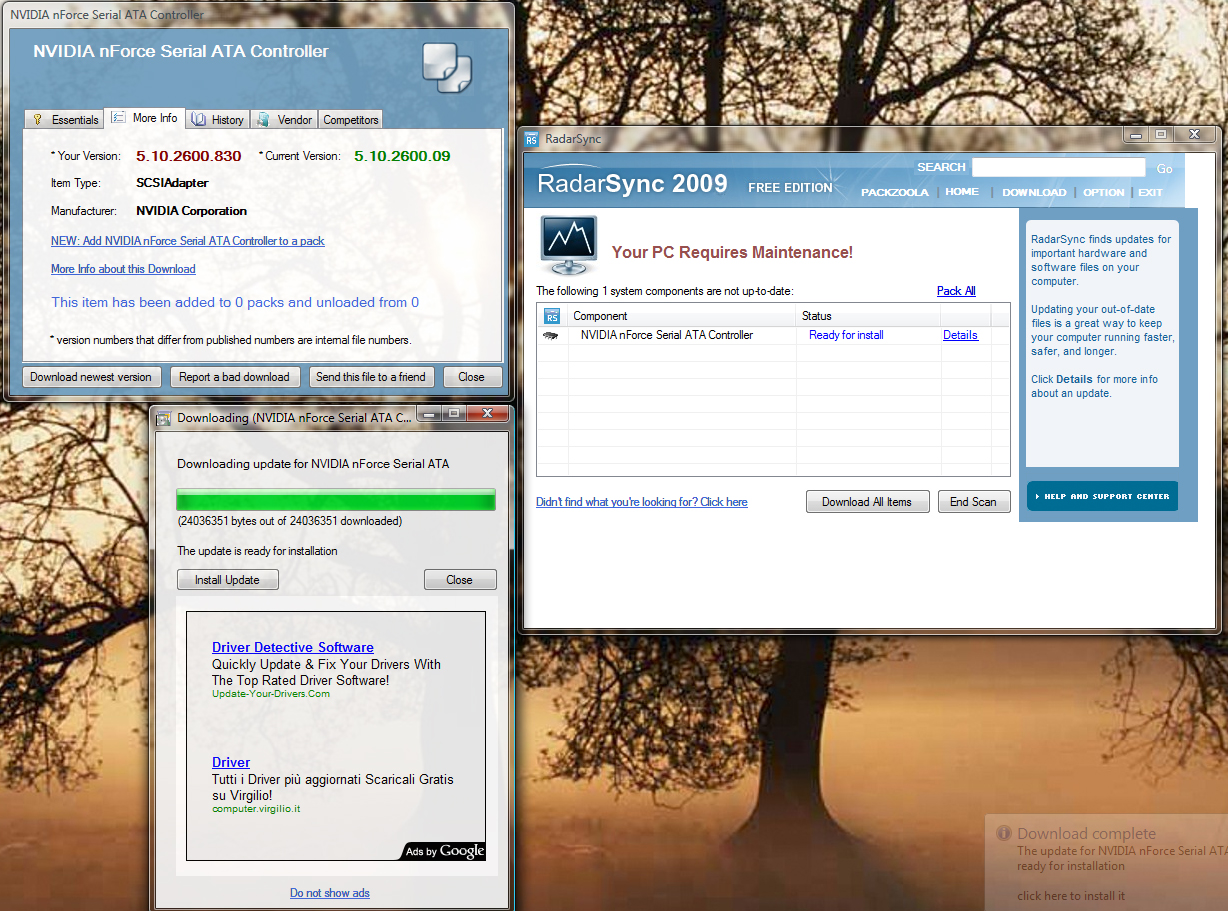The height and width of the screenshot is (911, 1228).
Task: Click the Component column header
Action: point(682,316)
